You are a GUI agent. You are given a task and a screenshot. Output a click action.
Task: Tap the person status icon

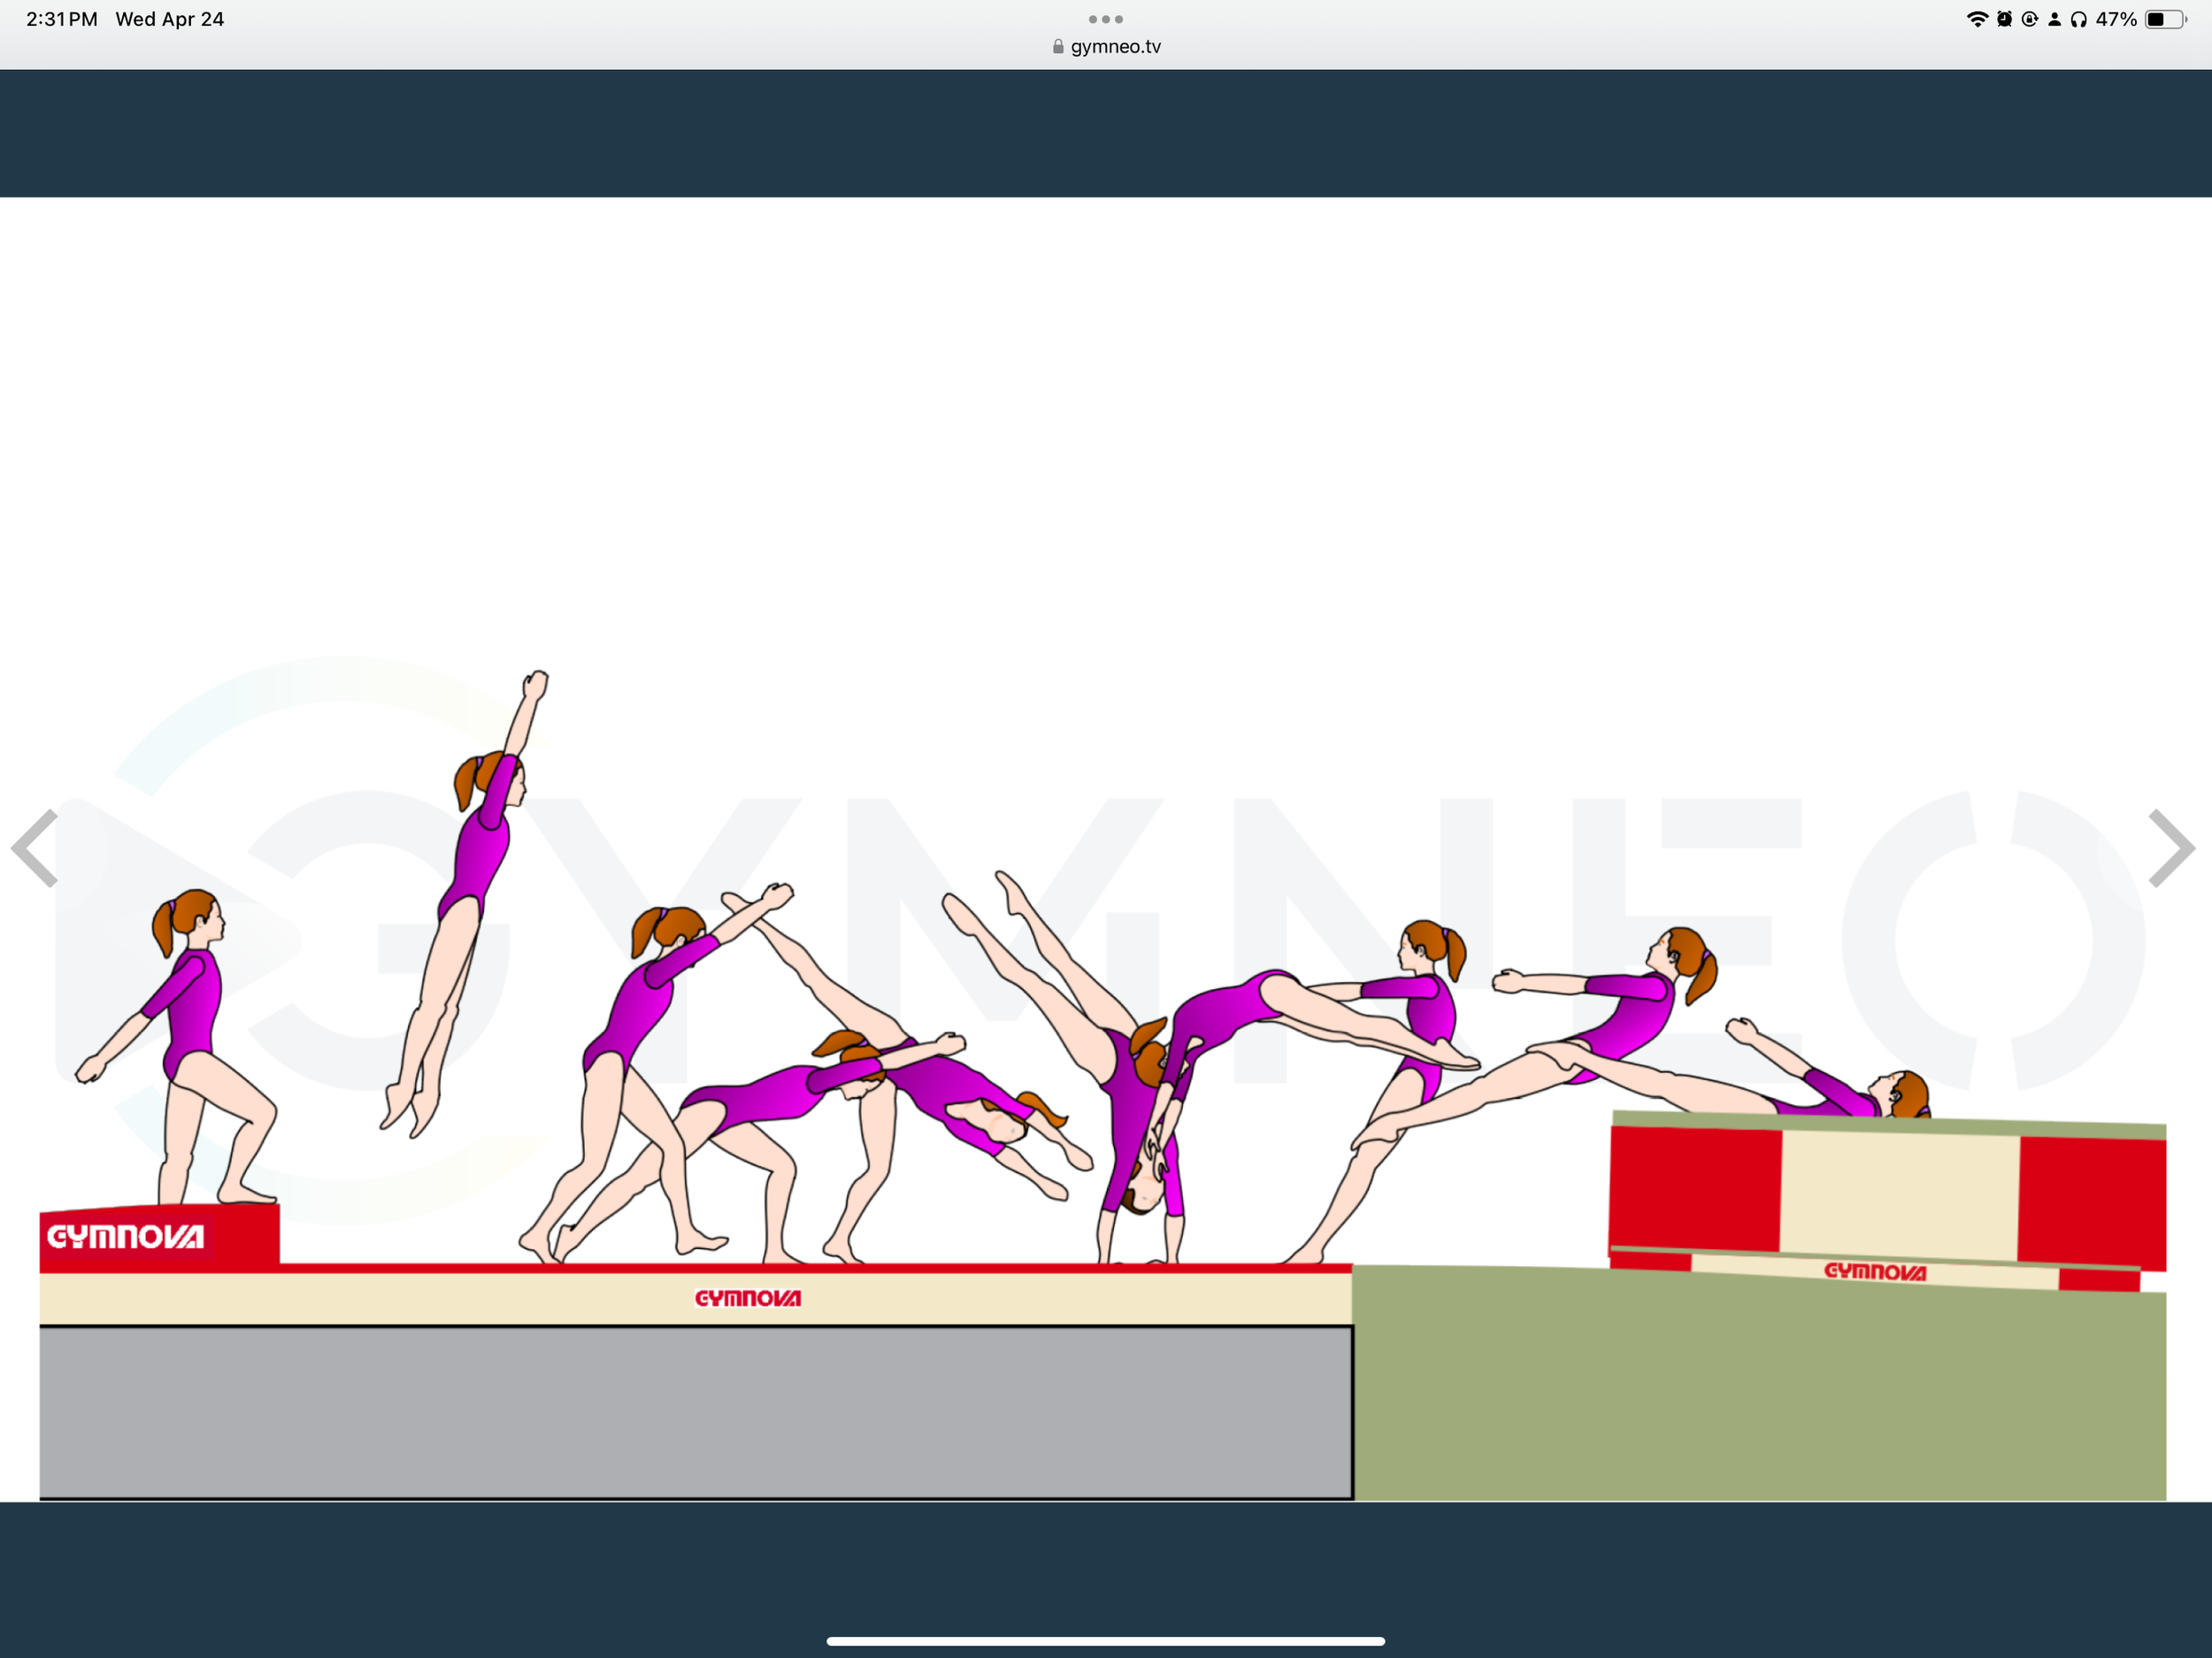pyautogui.click(x=2054, y=19)
